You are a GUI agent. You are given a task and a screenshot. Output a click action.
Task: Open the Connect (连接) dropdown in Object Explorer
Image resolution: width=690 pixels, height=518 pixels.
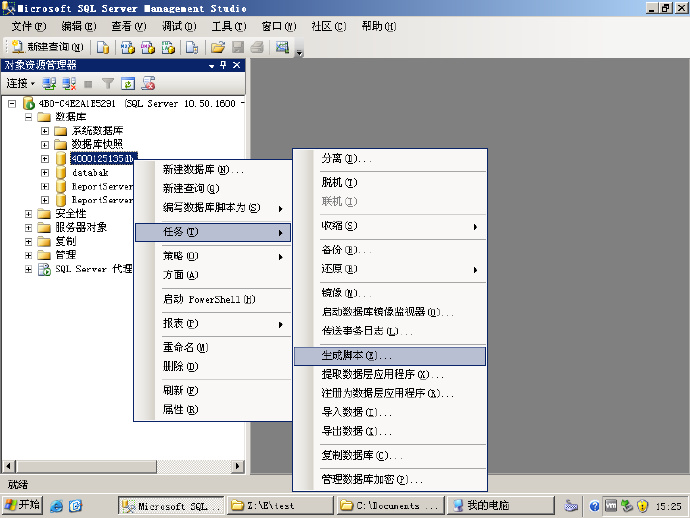[20, 83]
